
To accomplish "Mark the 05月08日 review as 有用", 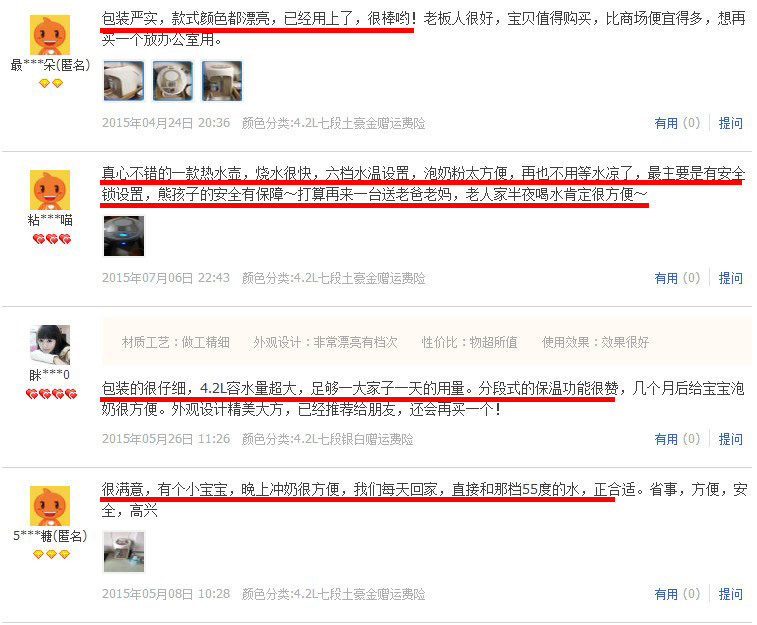I will pos(677,594).
